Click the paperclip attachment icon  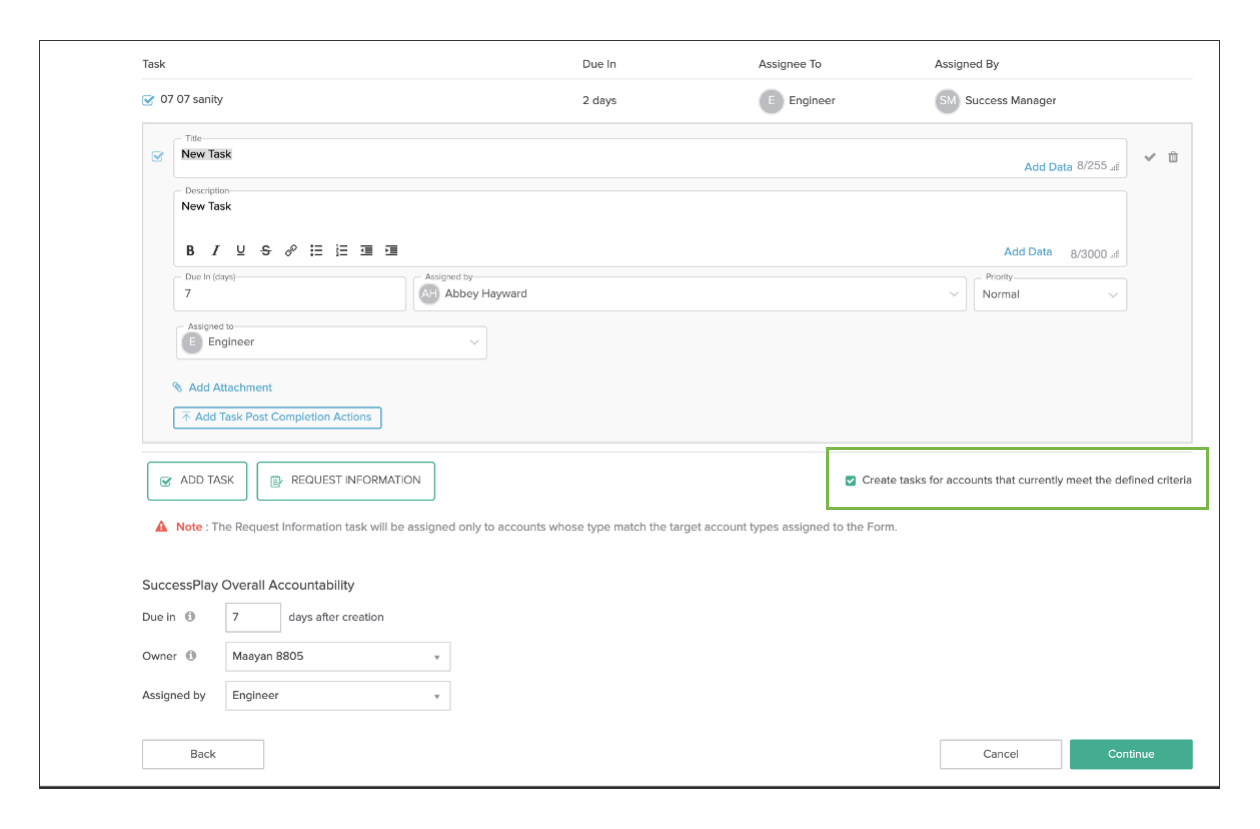(177, 387)
